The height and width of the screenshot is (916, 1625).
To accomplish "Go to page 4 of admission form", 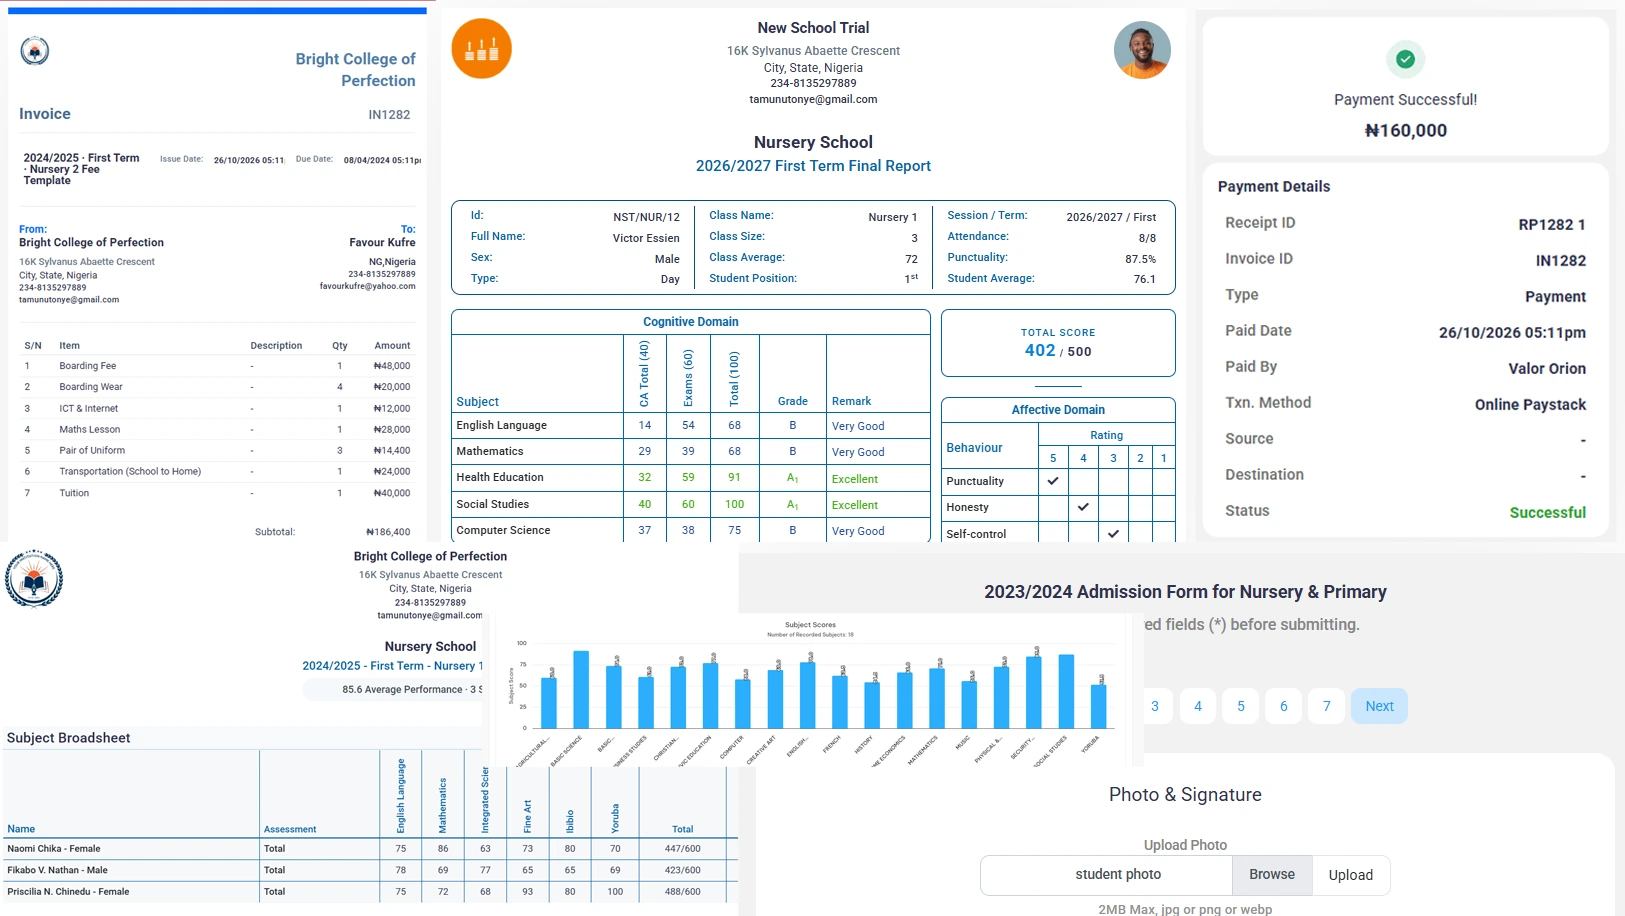I will click(x=1198, y=706).
